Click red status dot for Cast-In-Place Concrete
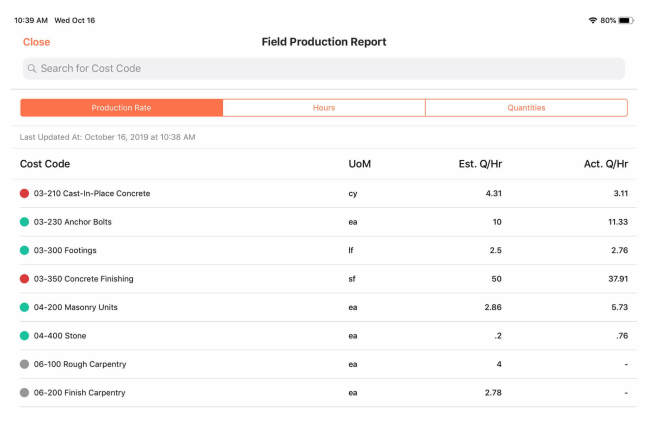648x432 pixels. click(24, 193)
